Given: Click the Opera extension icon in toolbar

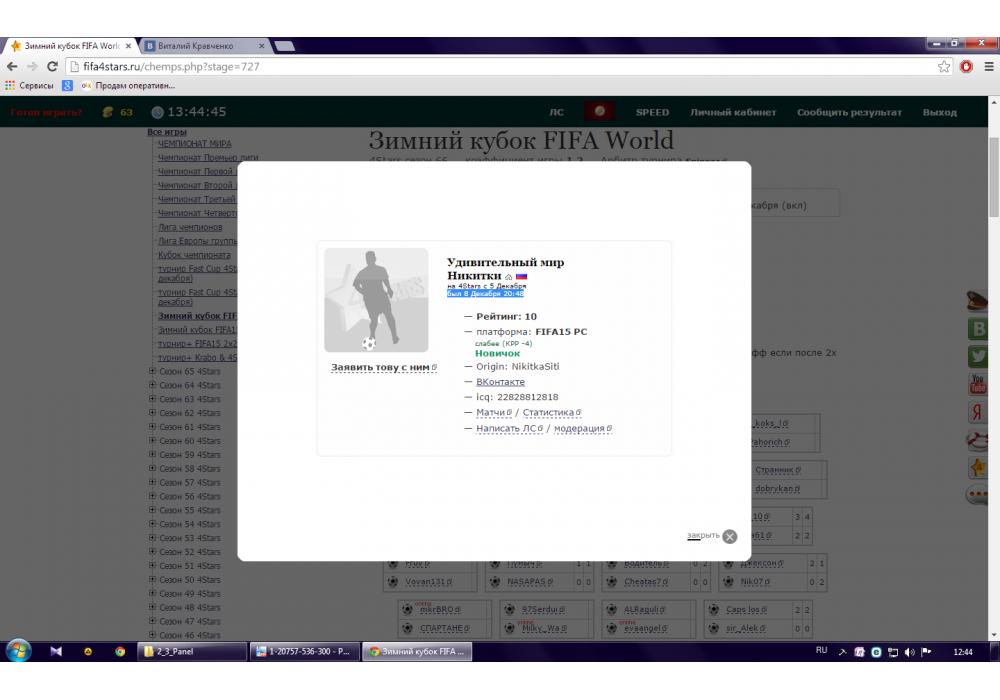Looking at the screenshot, I should [966, 66].
